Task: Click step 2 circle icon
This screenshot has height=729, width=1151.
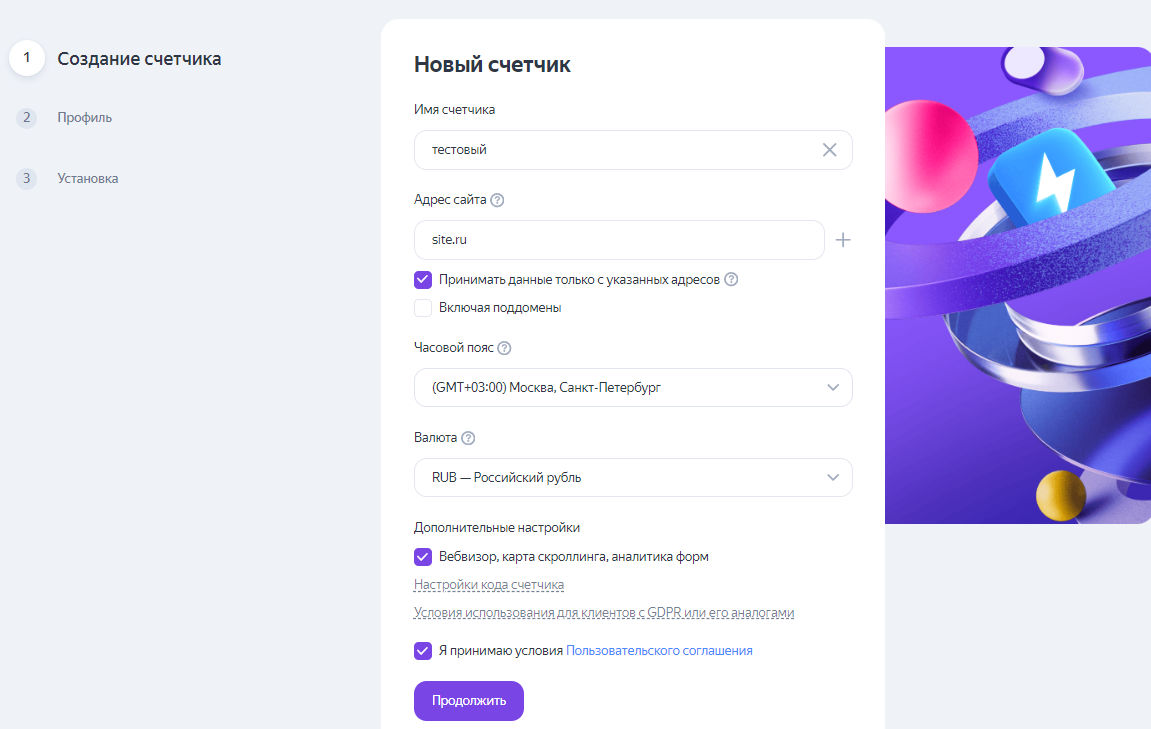Action: point(27,118)
